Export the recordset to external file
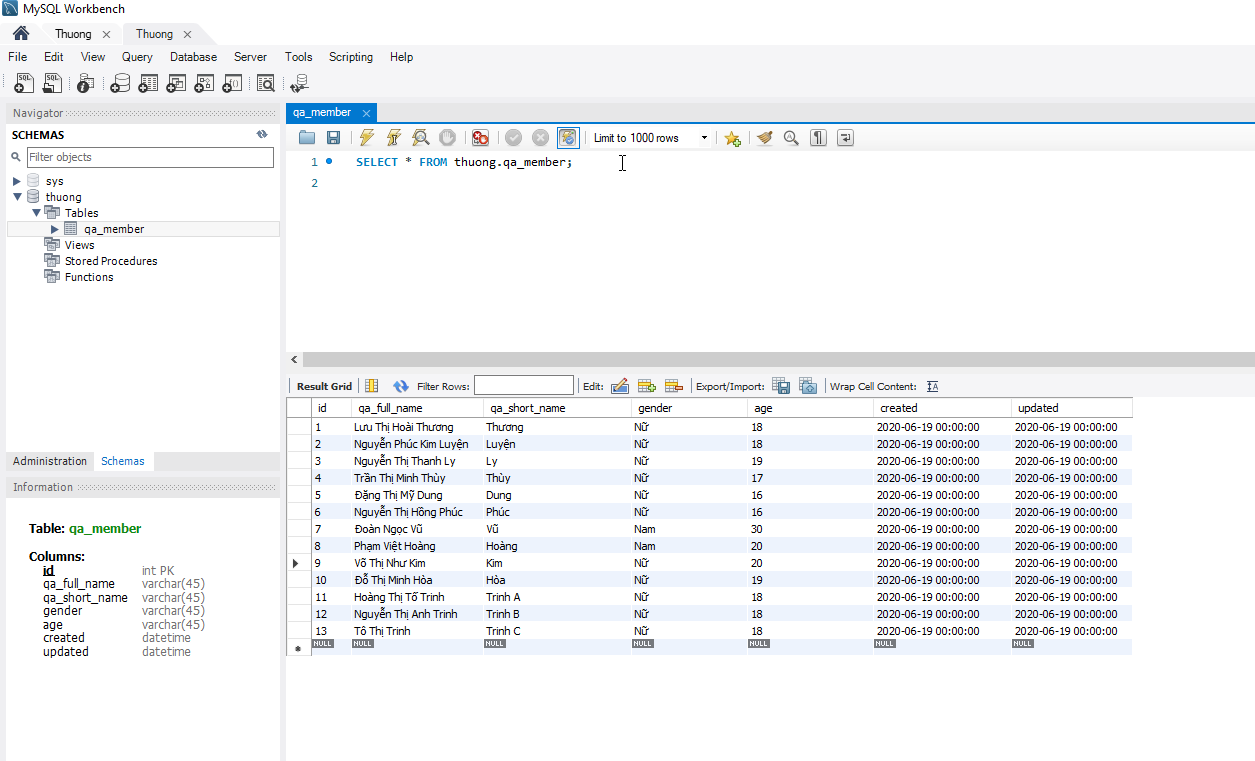 pos(782,386)
